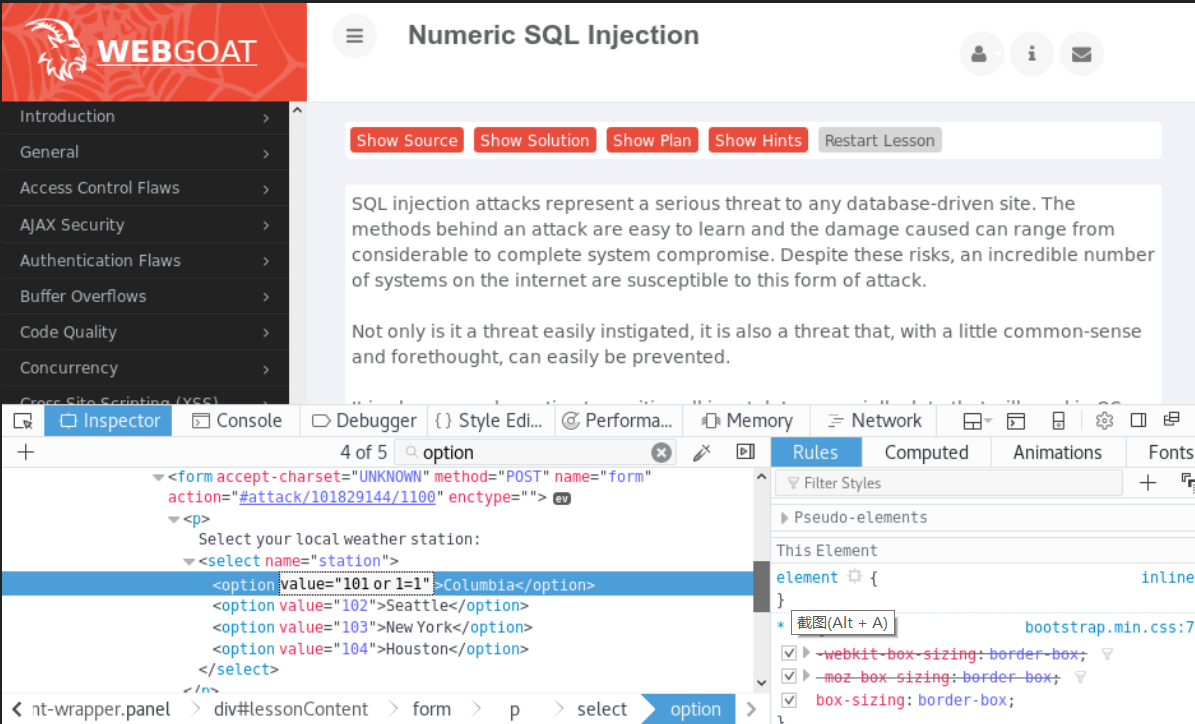Click the Filter Styles input field
Image resolution: width=1195 pixels, height=724 pixels.
click(x=949, y=482)
